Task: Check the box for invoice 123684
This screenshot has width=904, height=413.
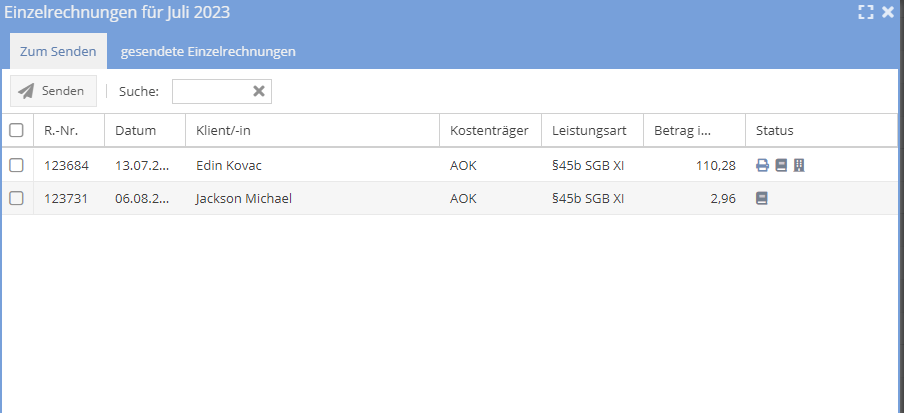Action: [16, 165]
